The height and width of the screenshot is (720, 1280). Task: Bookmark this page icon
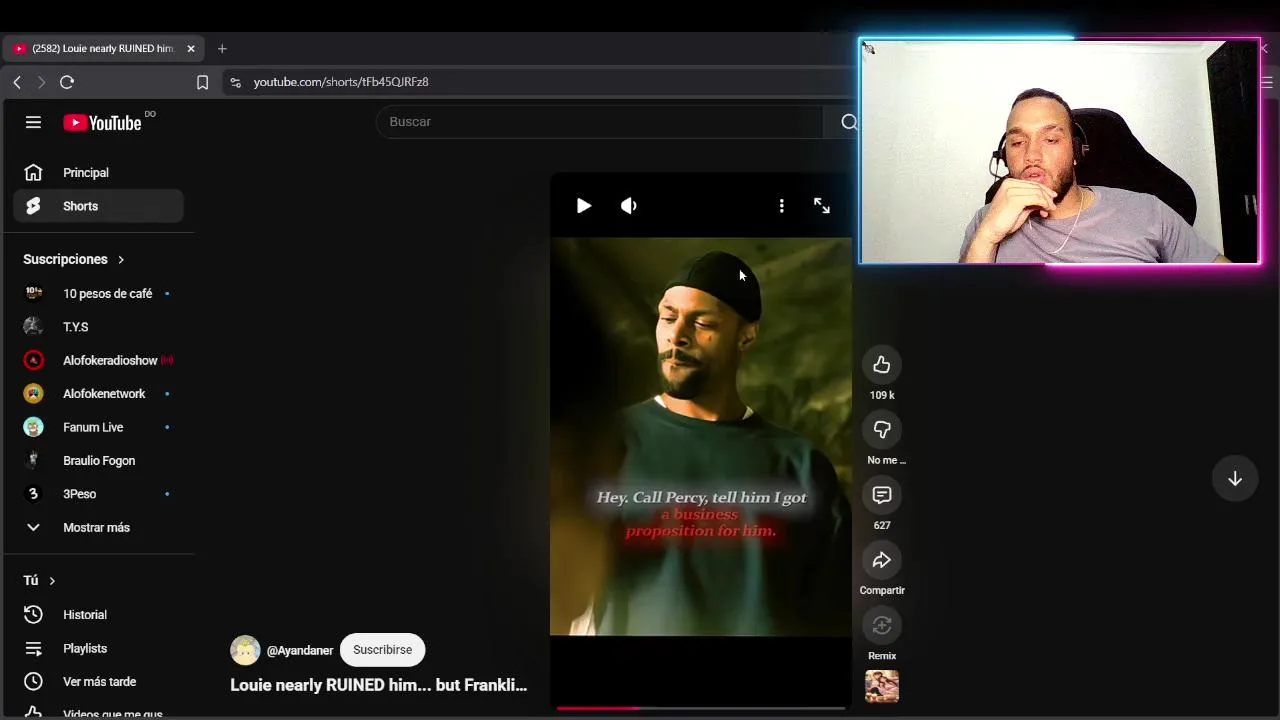pos(202,82)
